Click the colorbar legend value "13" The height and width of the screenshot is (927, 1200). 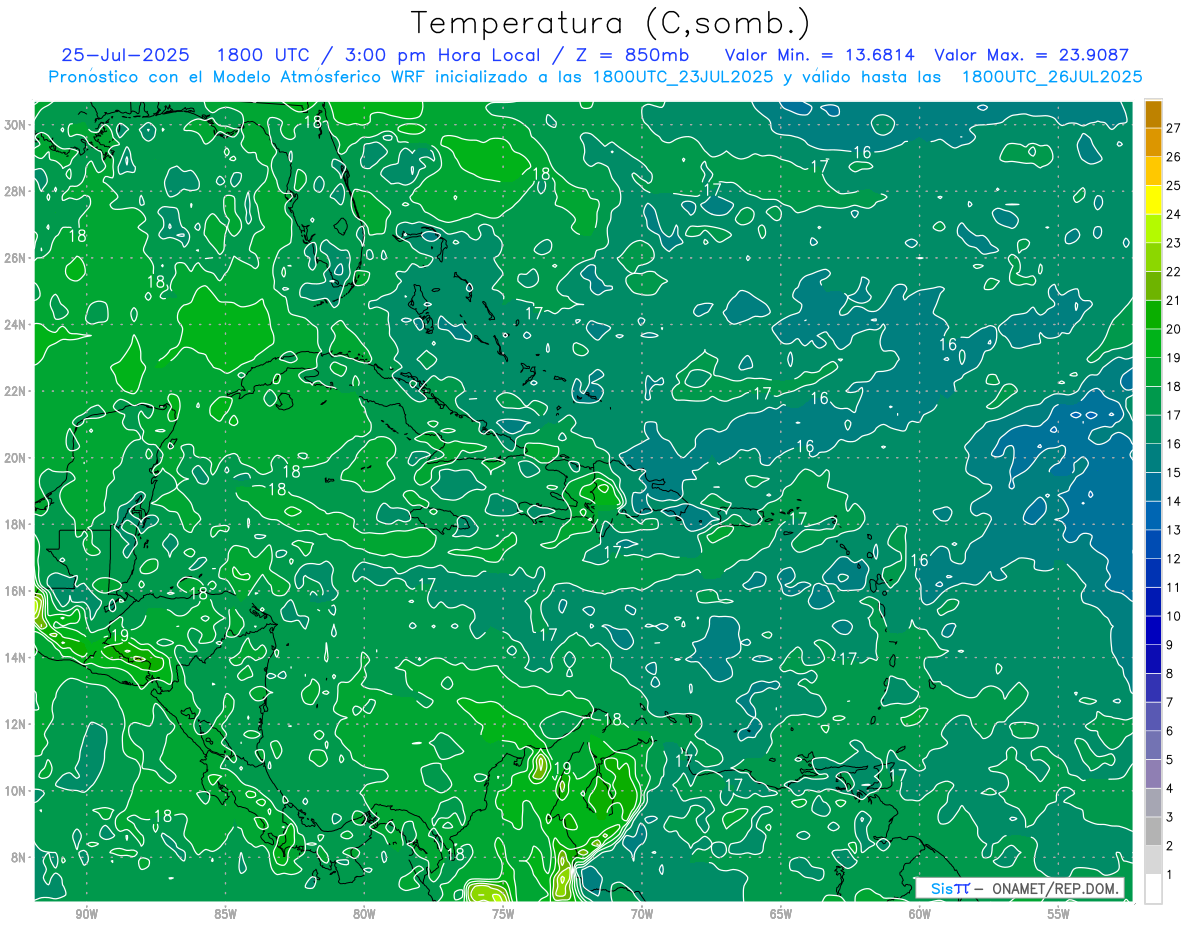1173,530
